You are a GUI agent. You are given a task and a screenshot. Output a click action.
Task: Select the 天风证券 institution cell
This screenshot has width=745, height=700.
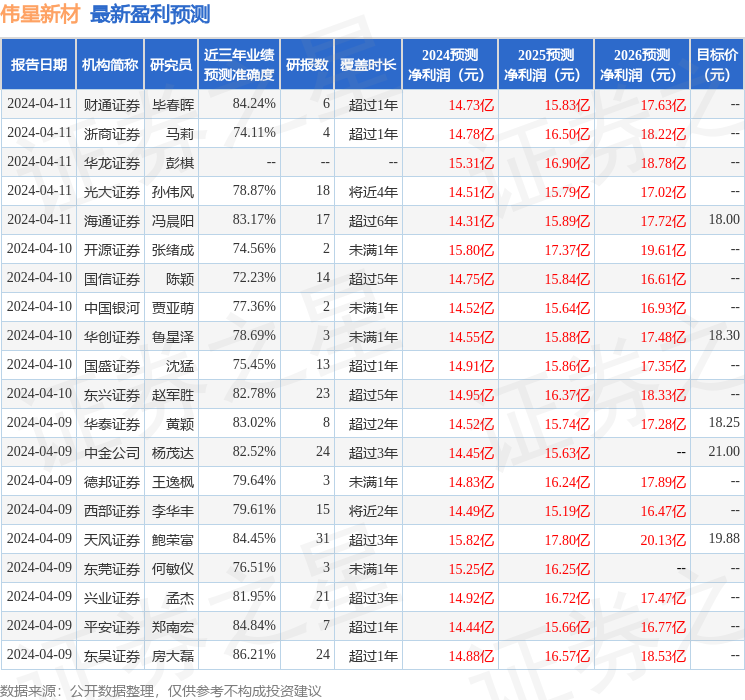[112, 539]
